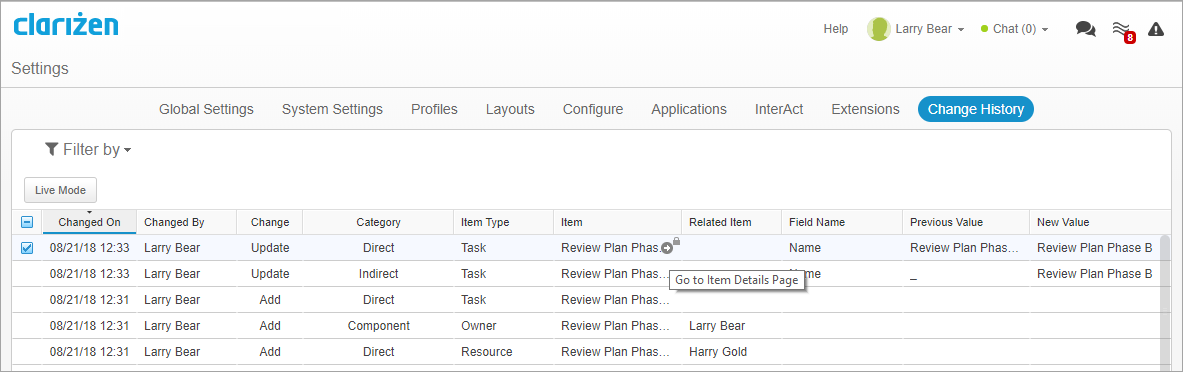Expand the Chat (0) dropdown

(1014, 29)
